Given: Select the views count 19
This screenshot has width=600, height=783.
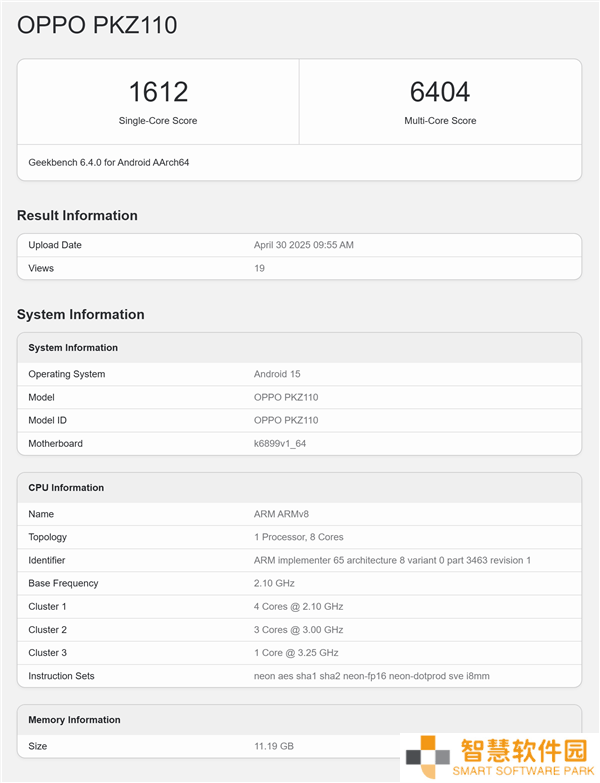Looking at the screenshot, I should click(259, 268).
